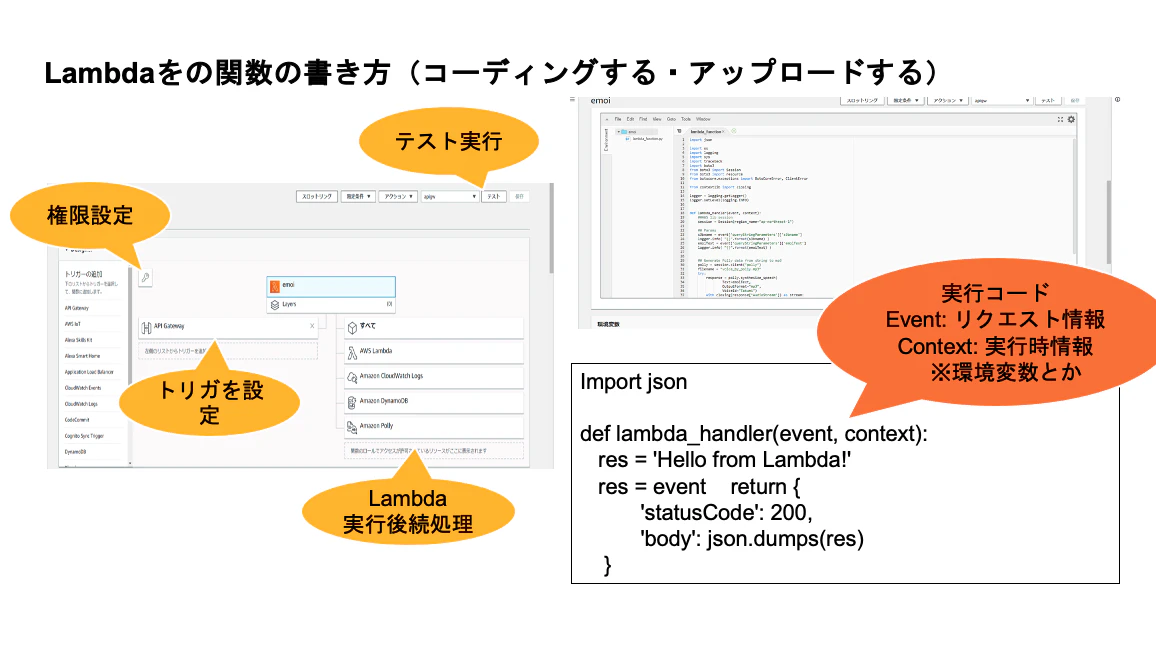This screenshot has width=1156, height=652.
Task: Open the tab list icon left of the lambda_function tab
Action: pyautogui.click(x=679, y=131)
